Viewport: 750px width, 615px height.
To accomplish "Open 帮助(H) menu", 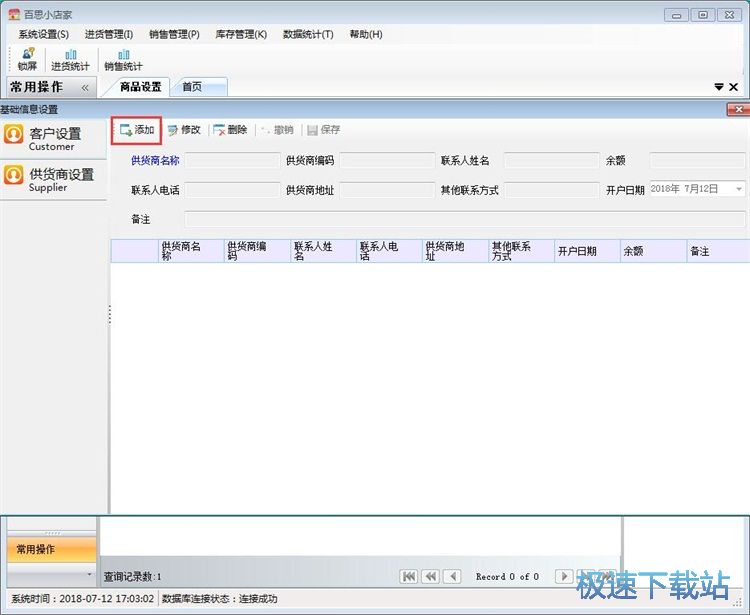I will click(x=366, y=34).
